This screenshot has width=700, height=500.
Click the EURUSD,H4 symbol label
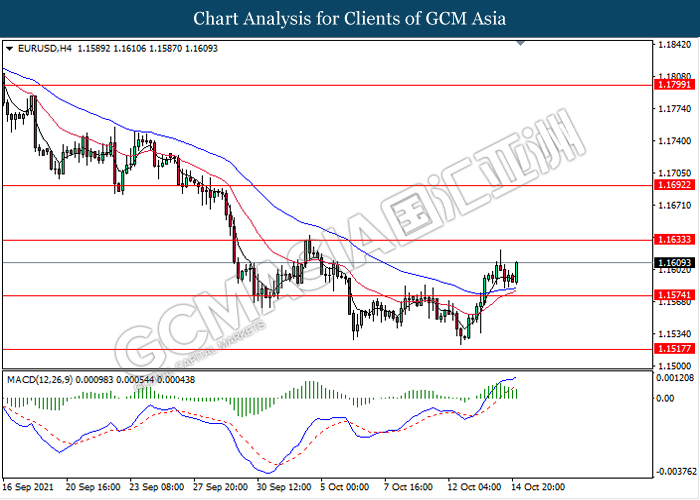tap(45, 48)
